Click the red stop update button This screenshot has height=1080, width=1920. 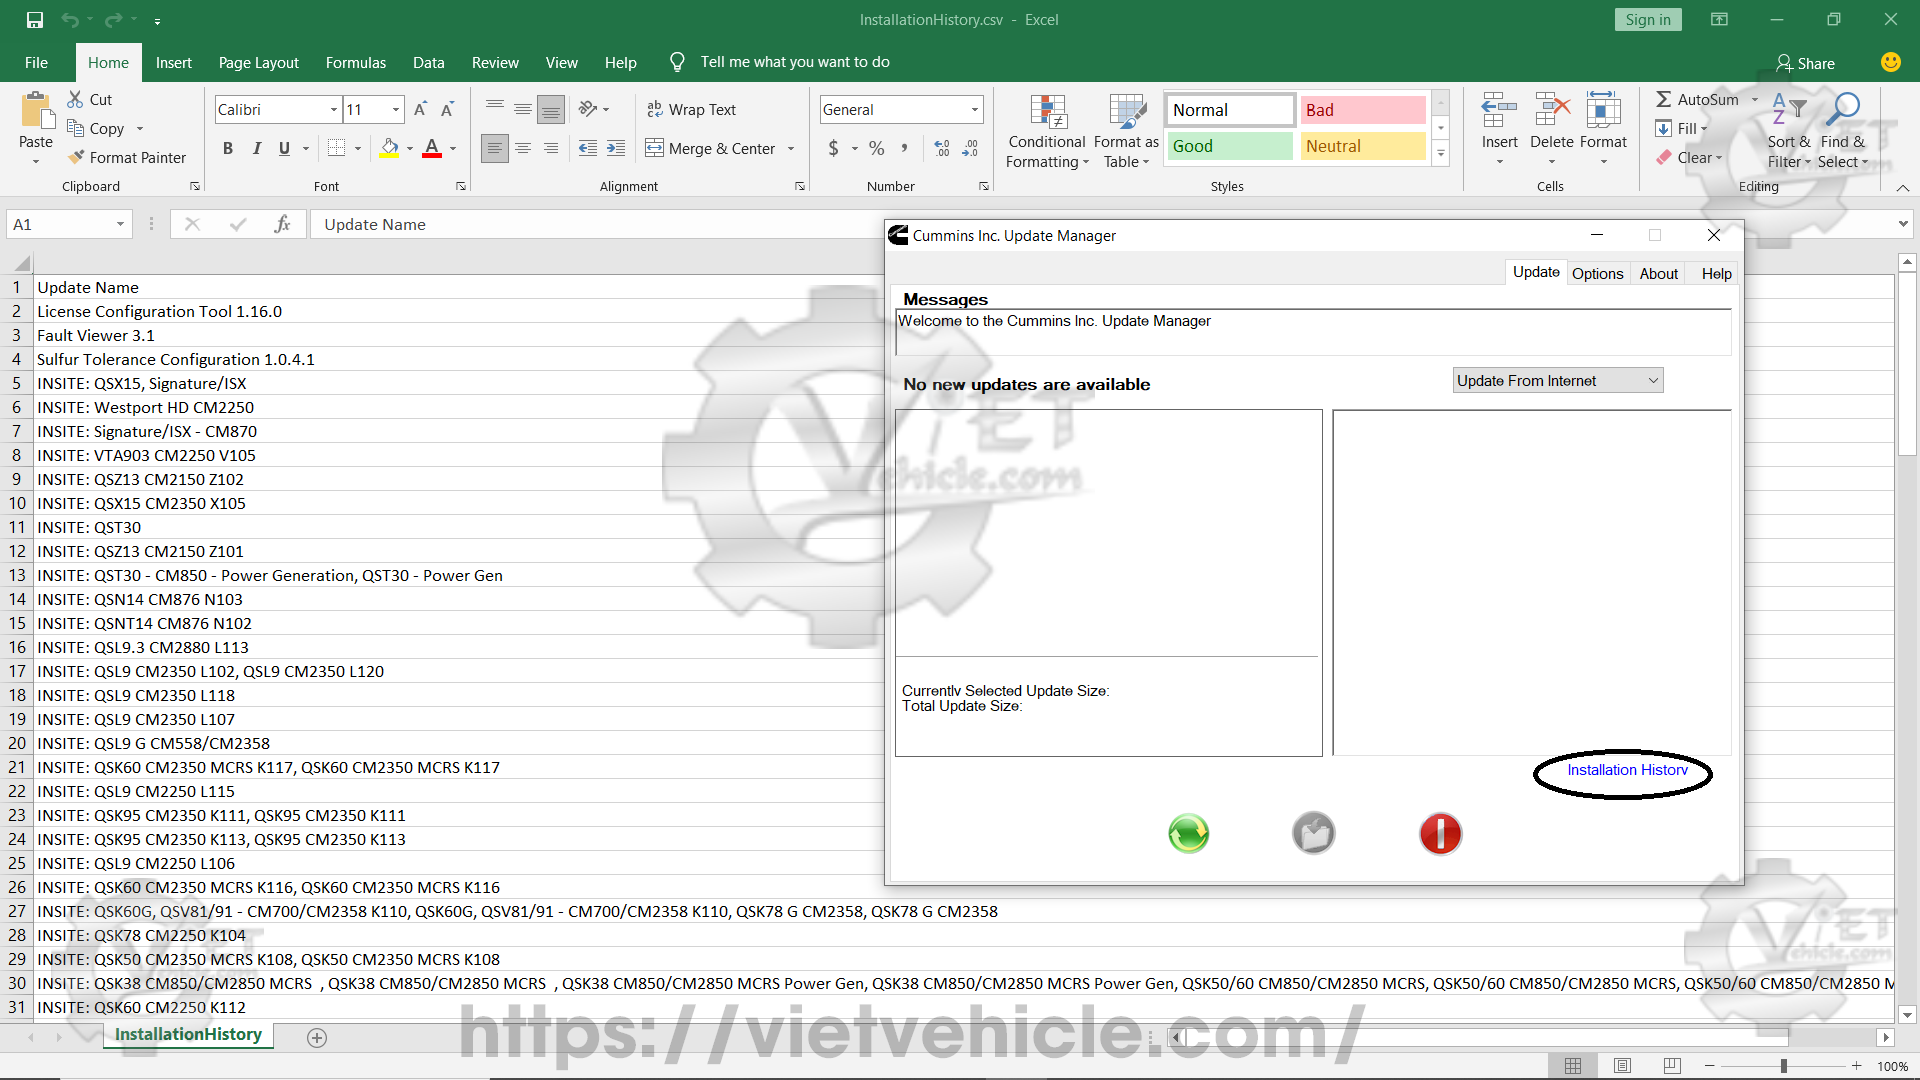[x=1440, y=833]
